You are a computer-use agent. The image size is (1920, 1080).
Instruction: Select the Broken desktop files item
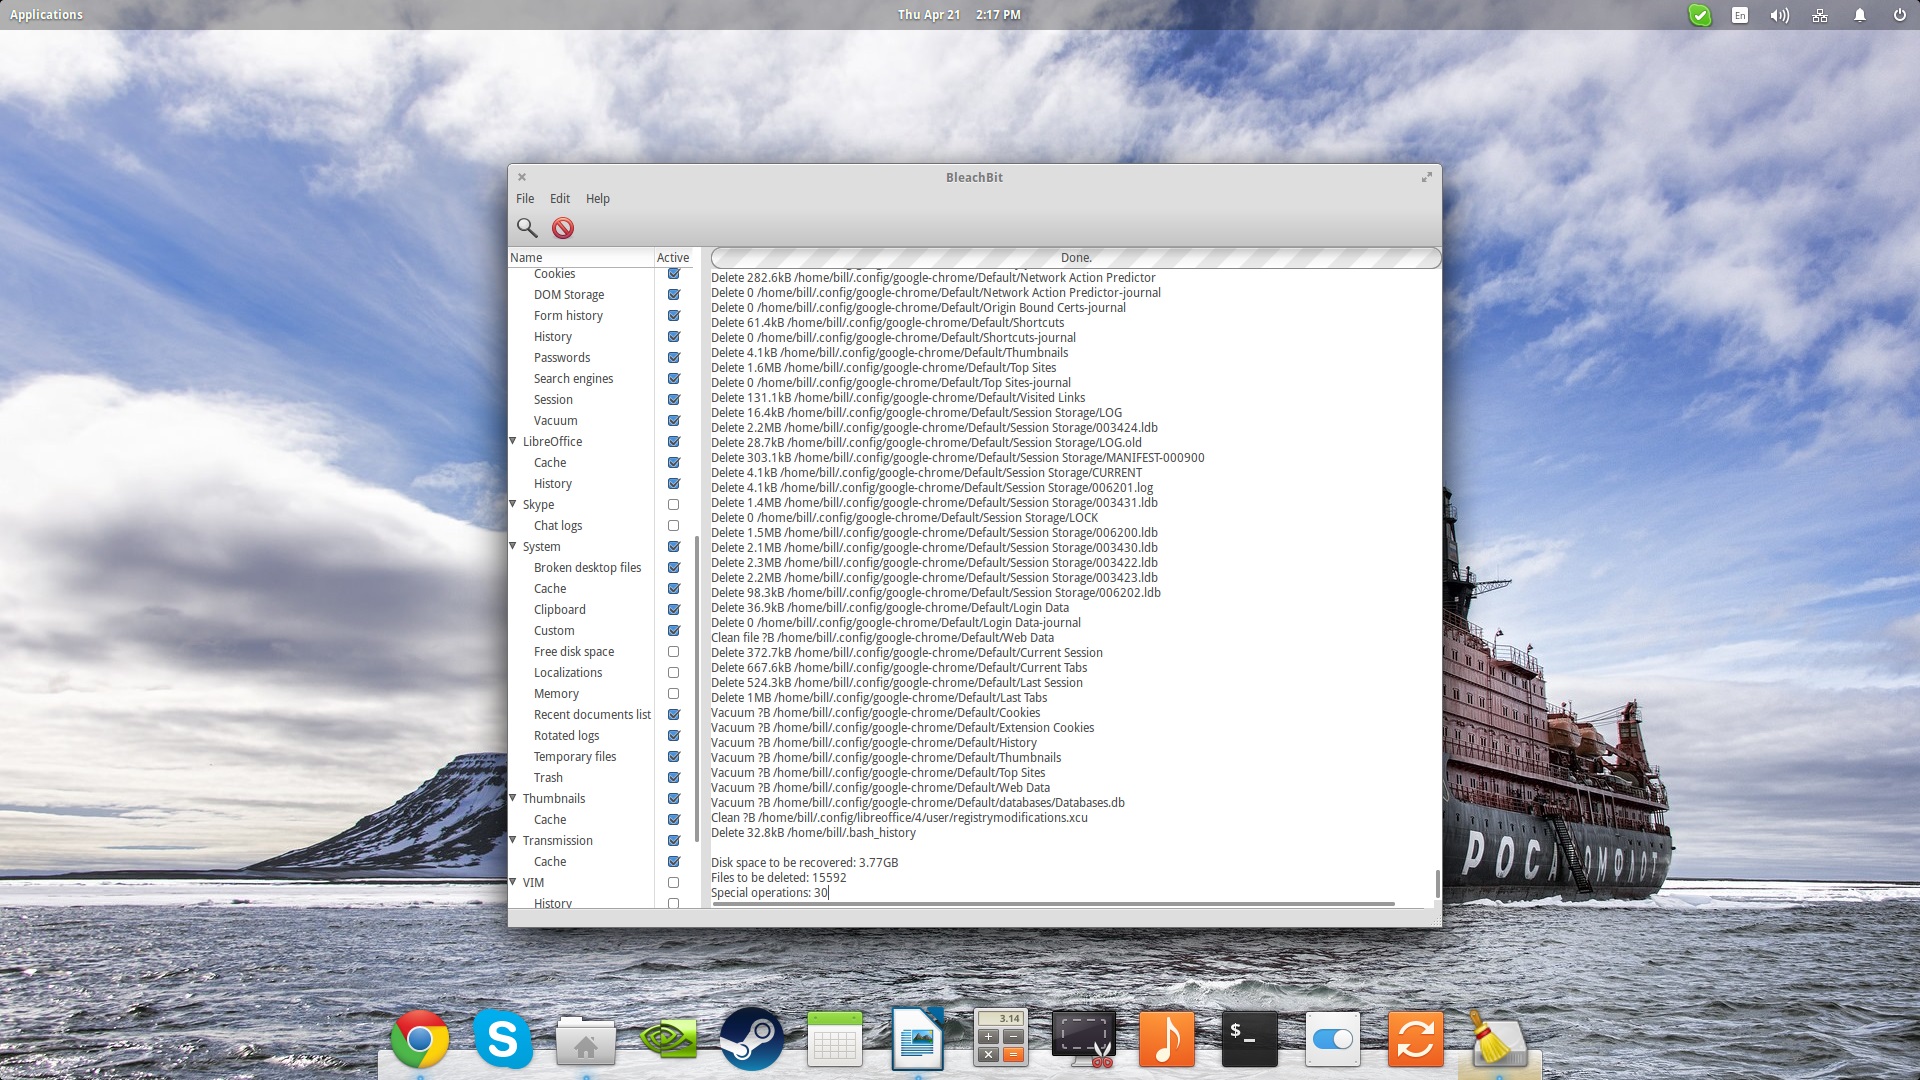pyautogui.click(x=588, y=568)
